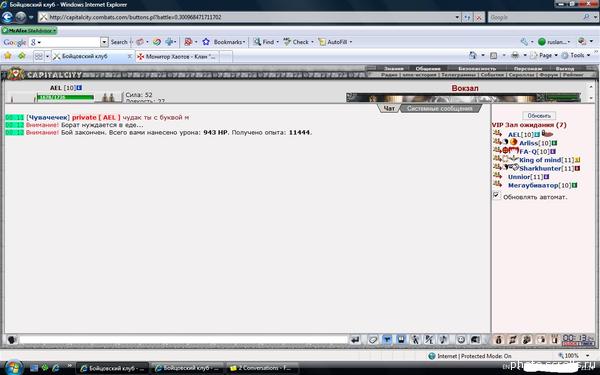Click the Favorites star icon
The width and height of the screenshot is (600, 375).
point(8,56)
